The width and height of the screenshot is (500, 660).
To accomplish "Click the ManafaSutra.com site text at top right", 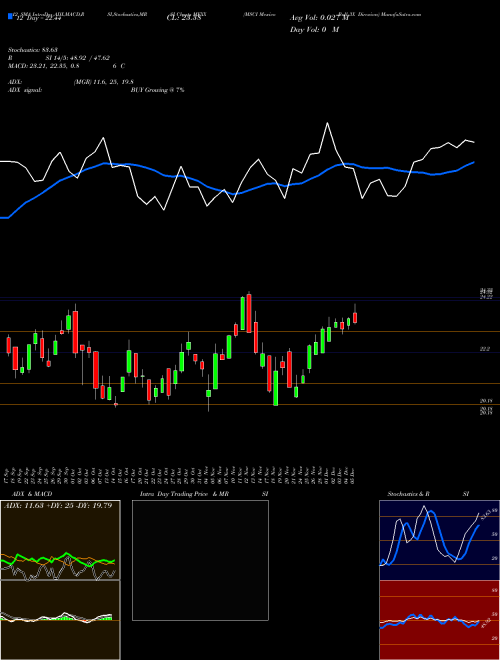I will pyautogui.click(x=401, y=14).
